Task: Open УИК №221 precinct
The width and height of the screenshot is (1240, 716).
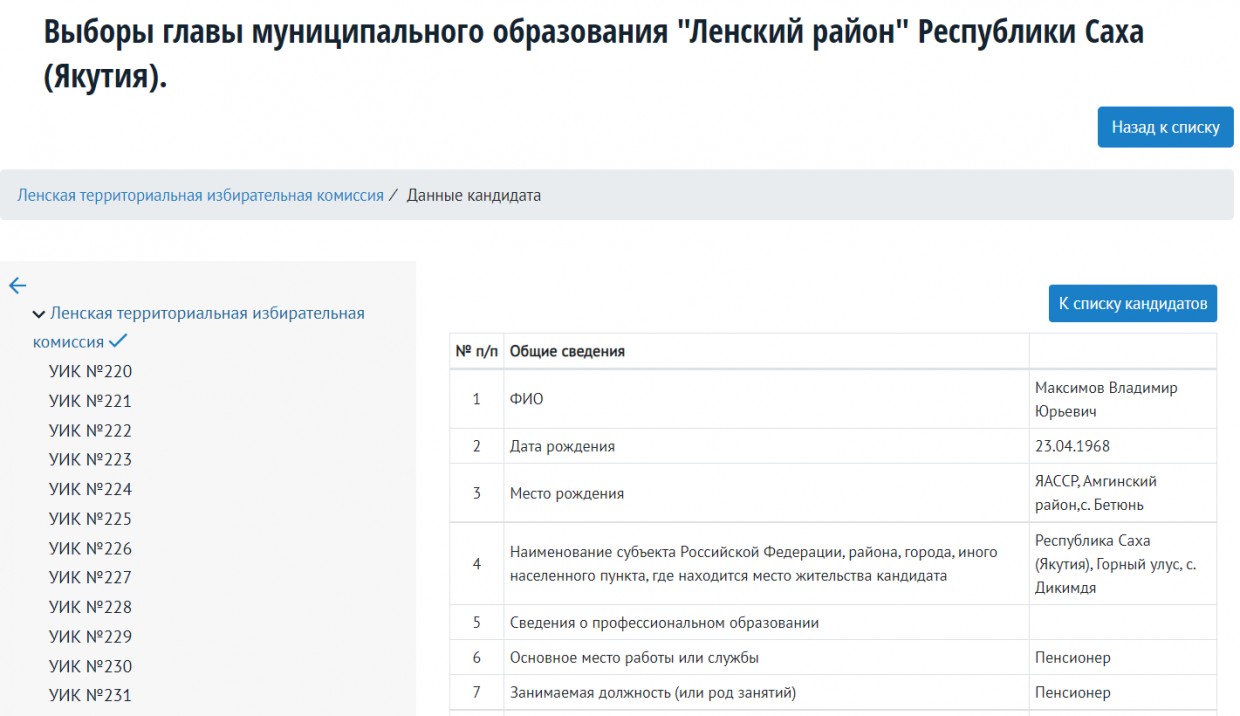Action: 90,401
